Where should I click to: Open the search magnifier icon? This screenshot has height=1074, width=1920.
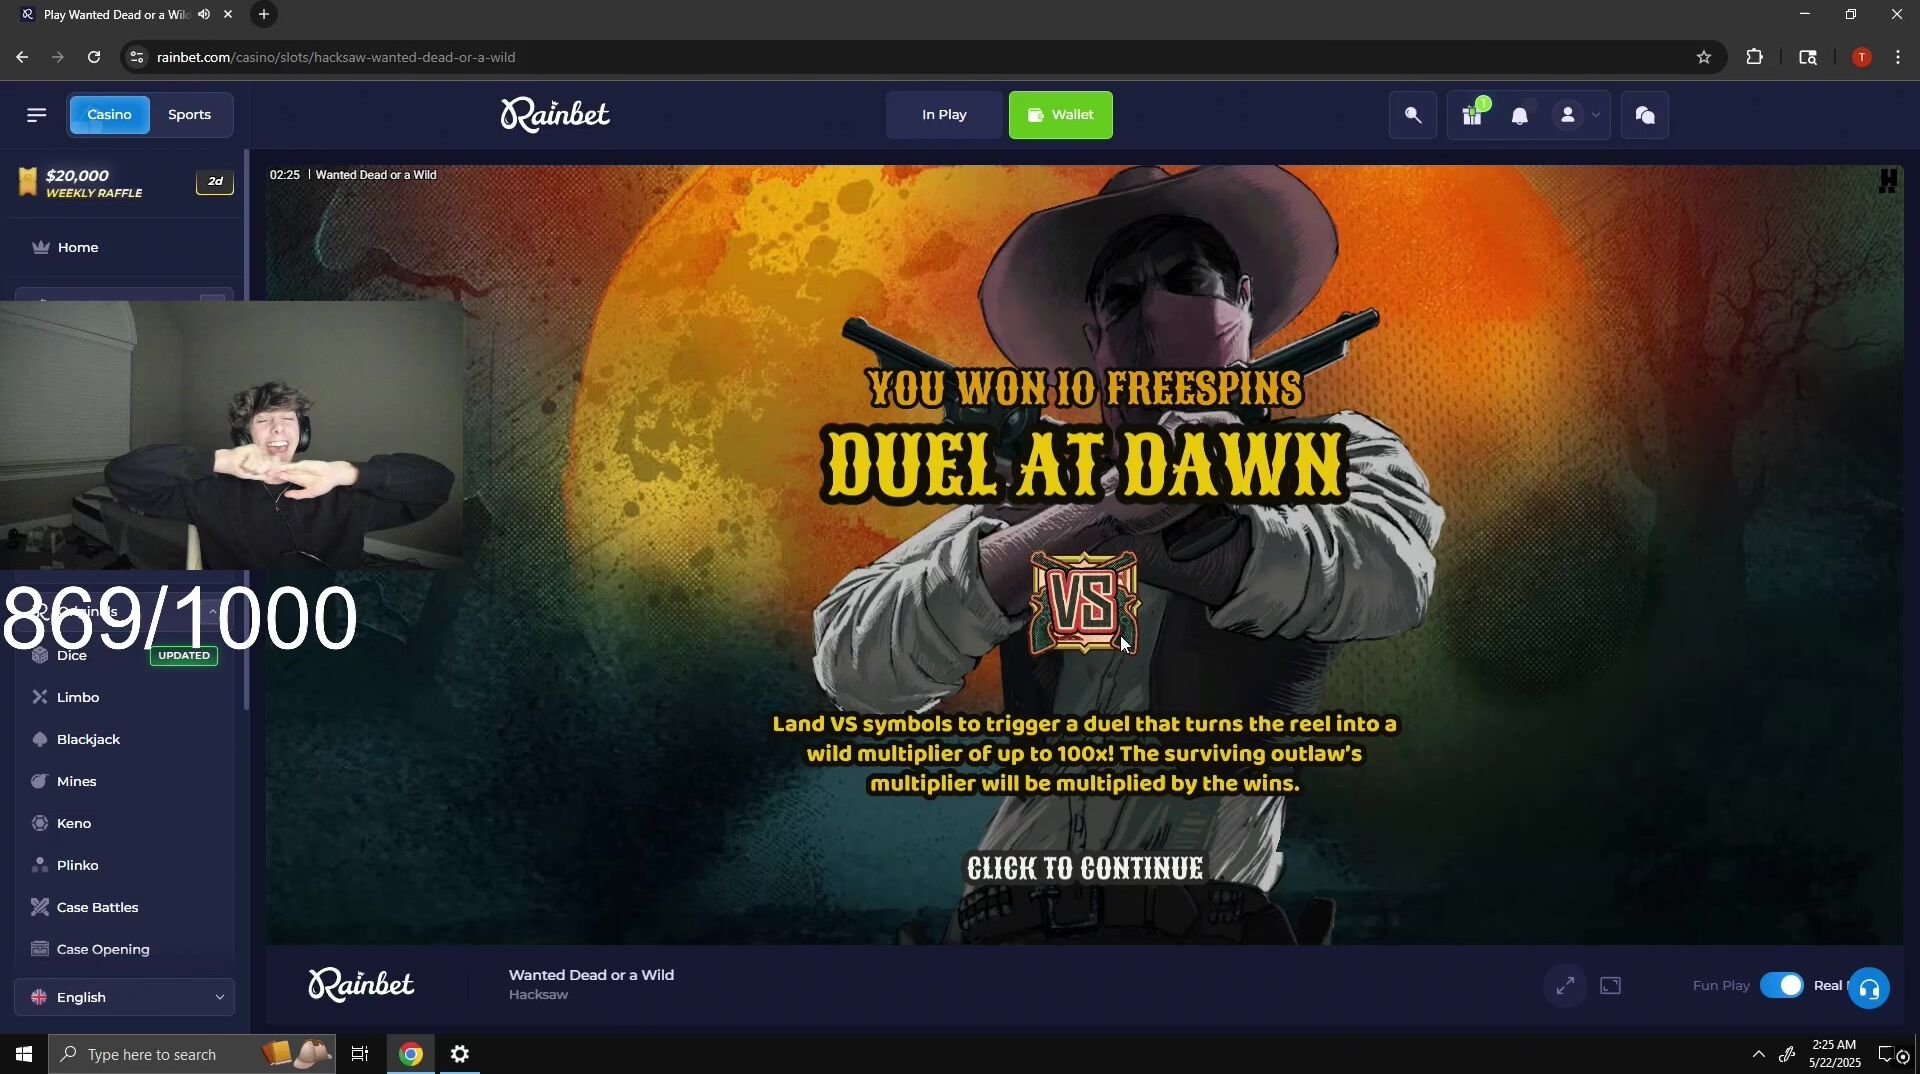pos(1413,115)
